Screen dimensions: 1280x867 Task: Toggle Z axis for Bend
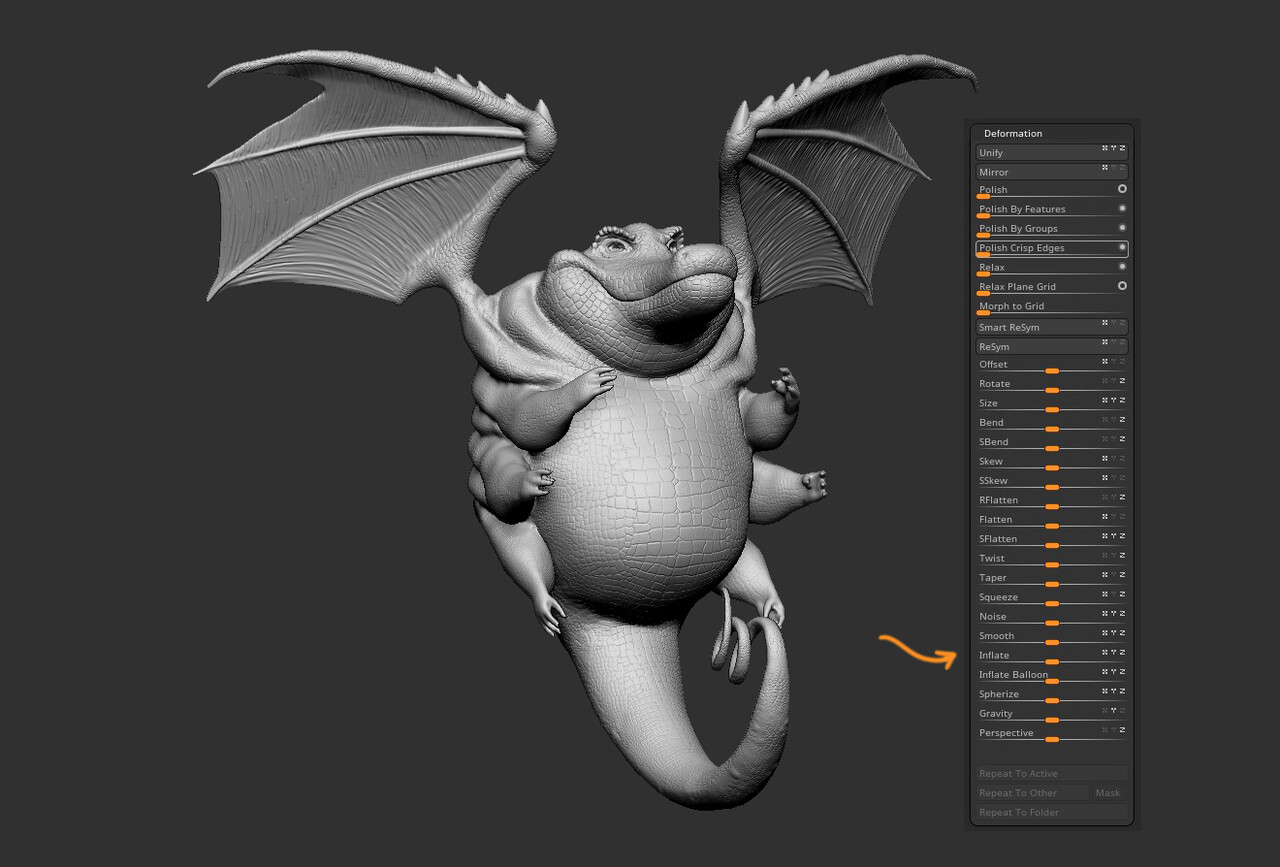coord(1122,420)
